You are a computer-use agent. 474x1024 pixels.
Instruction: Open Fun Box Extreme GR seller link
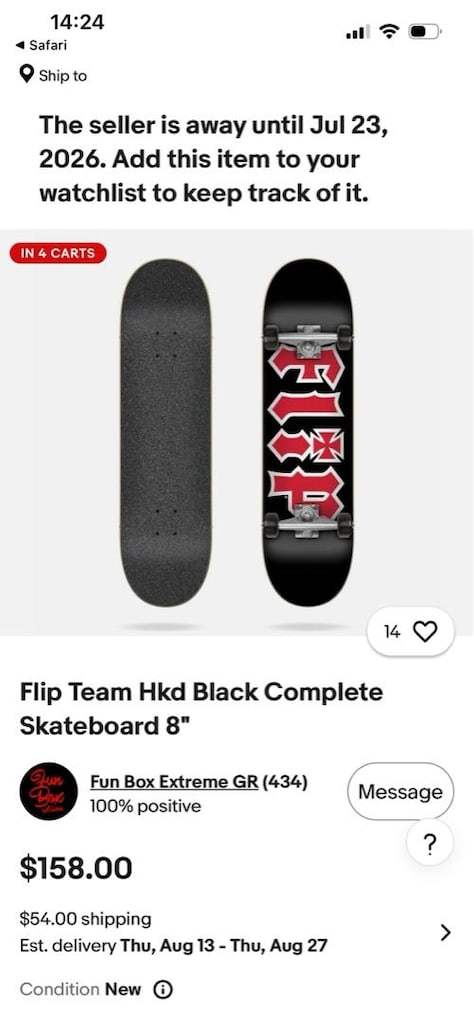click(174, 781)
